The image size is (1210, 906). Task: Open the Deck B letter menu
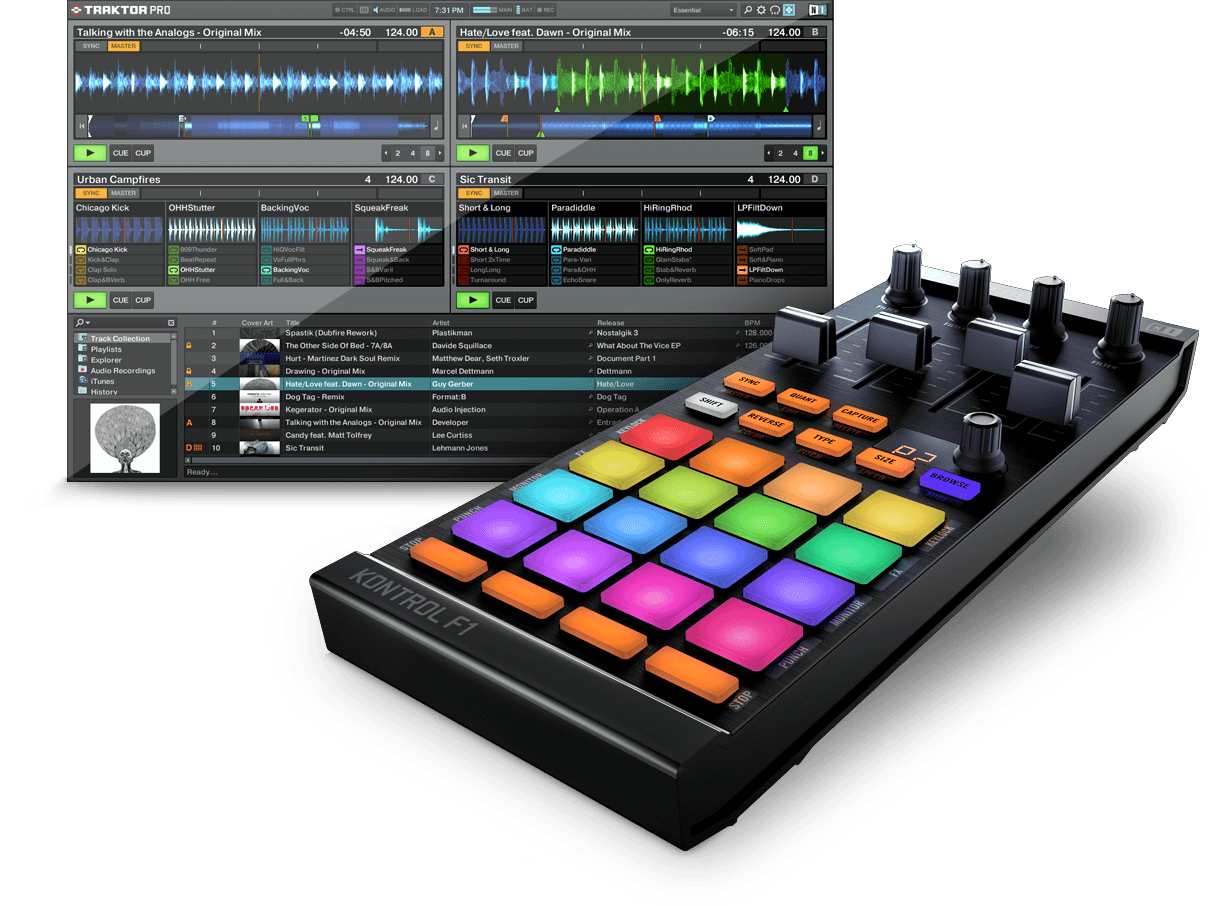(815, 32)
